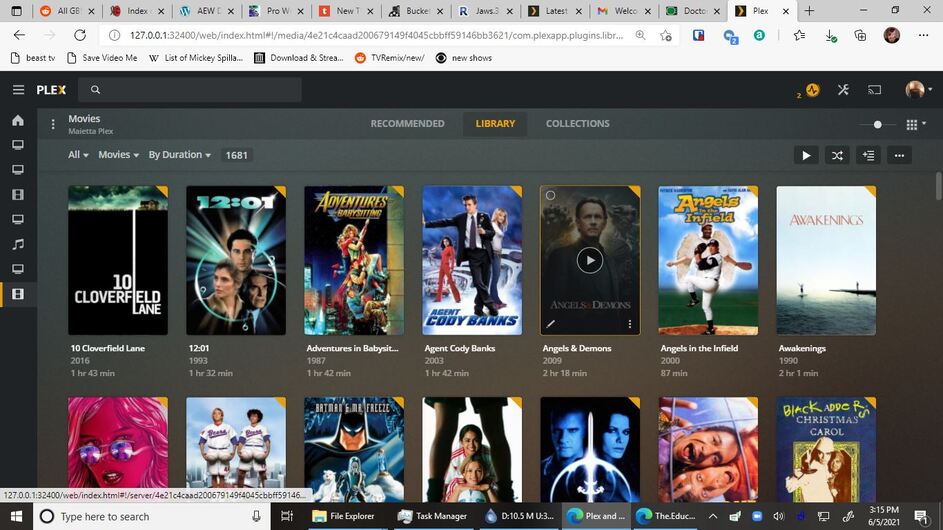Open browser Collections icon
Viewport: 943px width, 530px height.
pyautogui.click(x=861, y=35)
